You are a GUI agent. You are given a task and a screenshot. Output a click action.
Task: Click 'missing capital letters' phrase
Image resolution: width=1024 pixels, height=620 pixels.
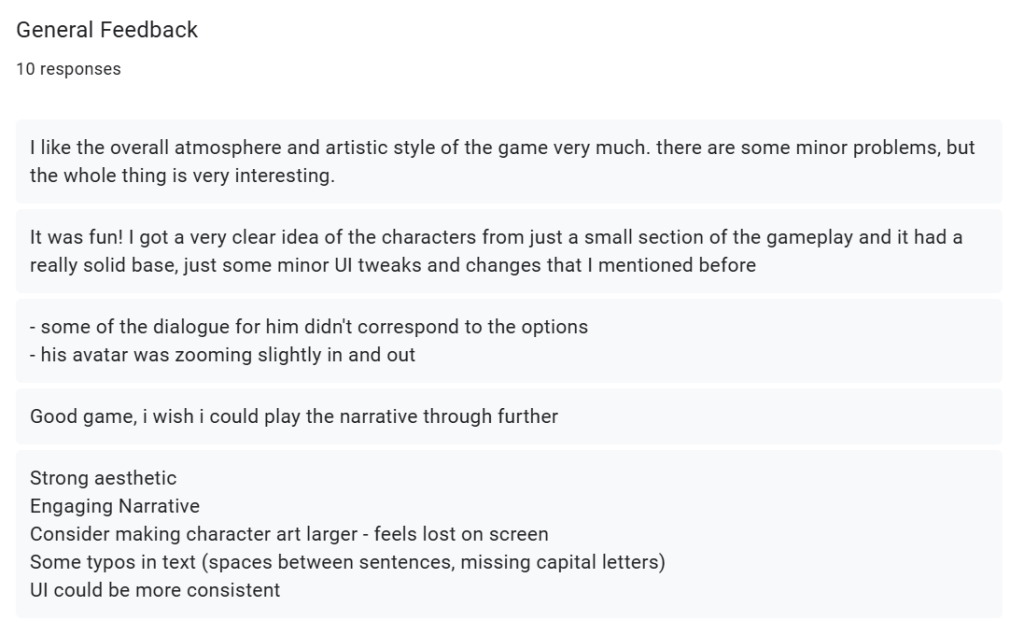560,563
